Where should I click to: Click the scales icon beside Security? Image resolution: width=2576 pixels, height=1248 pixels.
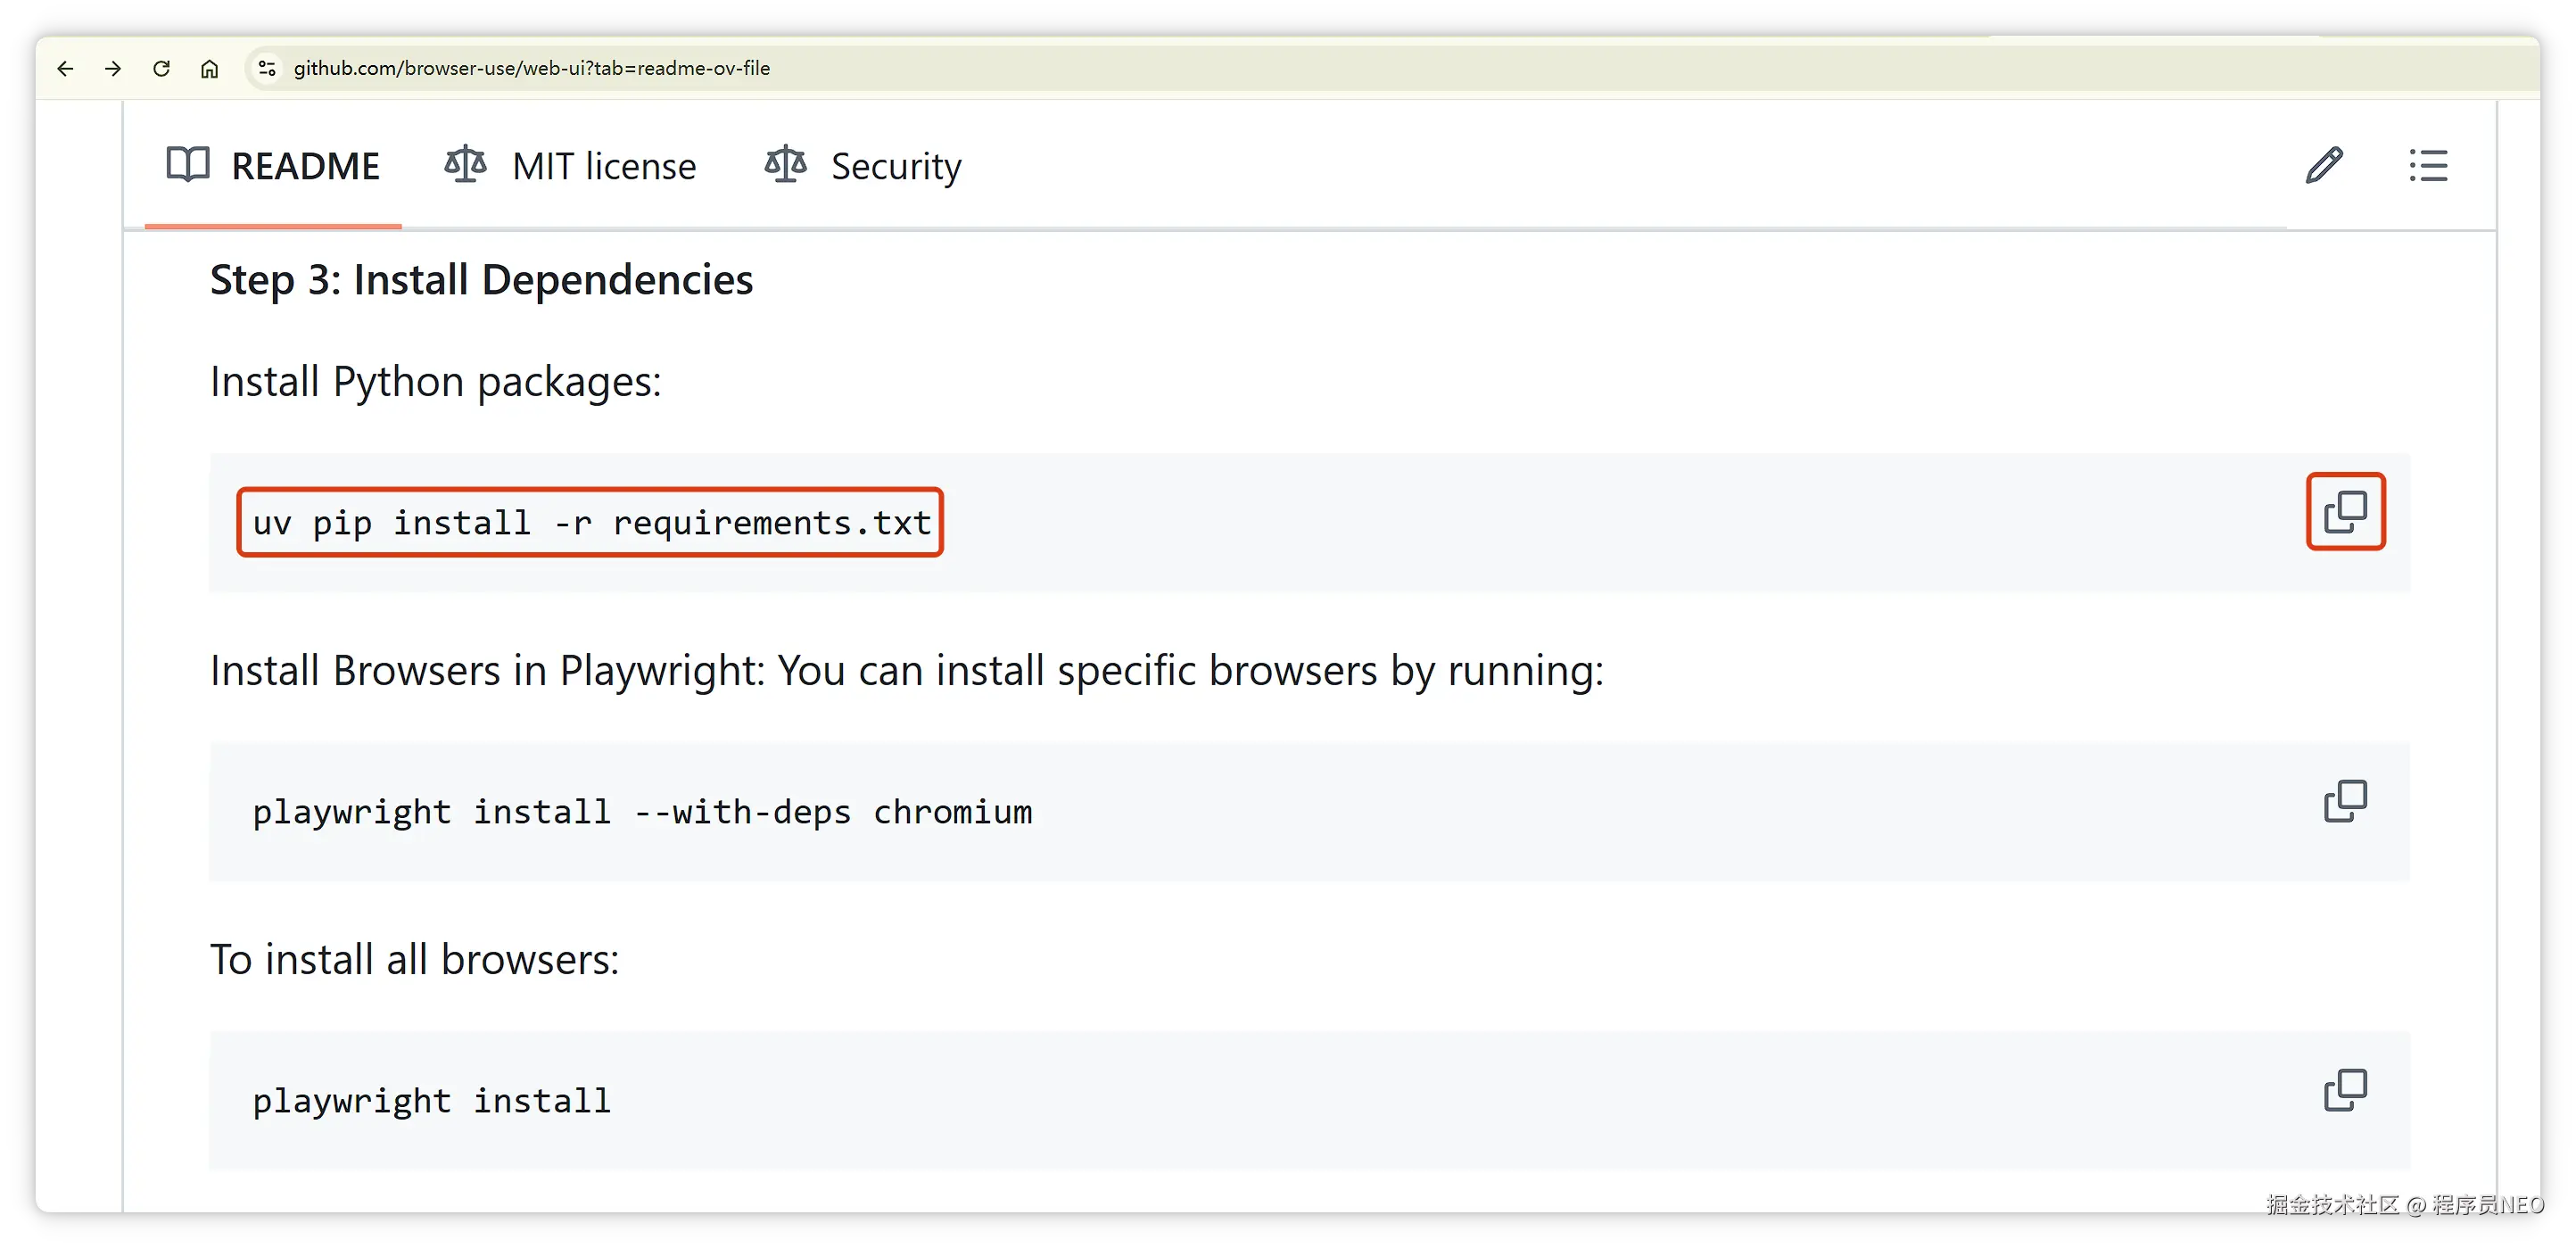click(785, 164)
